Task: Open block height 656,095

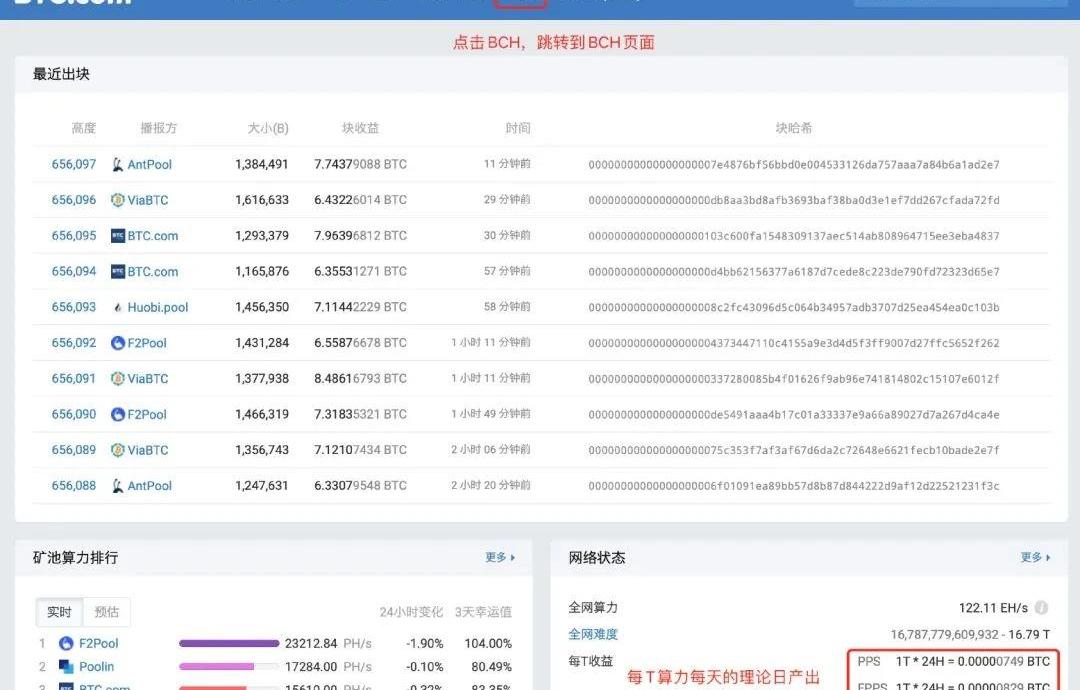Action: [x=74, y=236]
